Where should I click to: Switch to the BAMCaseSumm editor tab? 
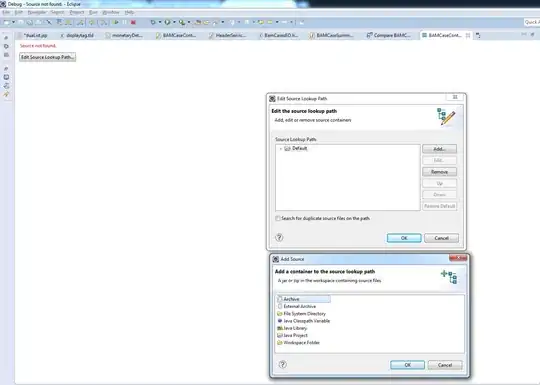pos(331,35)
